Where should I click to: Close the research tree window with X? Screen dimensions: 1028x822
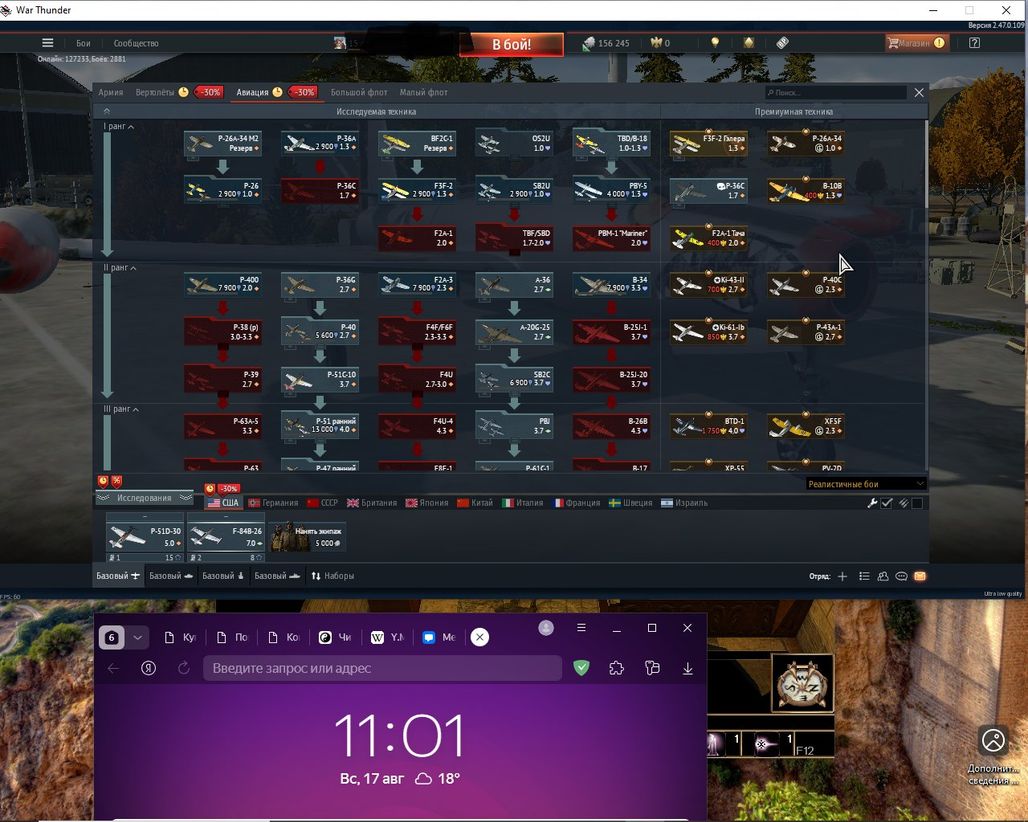[919, 92]
